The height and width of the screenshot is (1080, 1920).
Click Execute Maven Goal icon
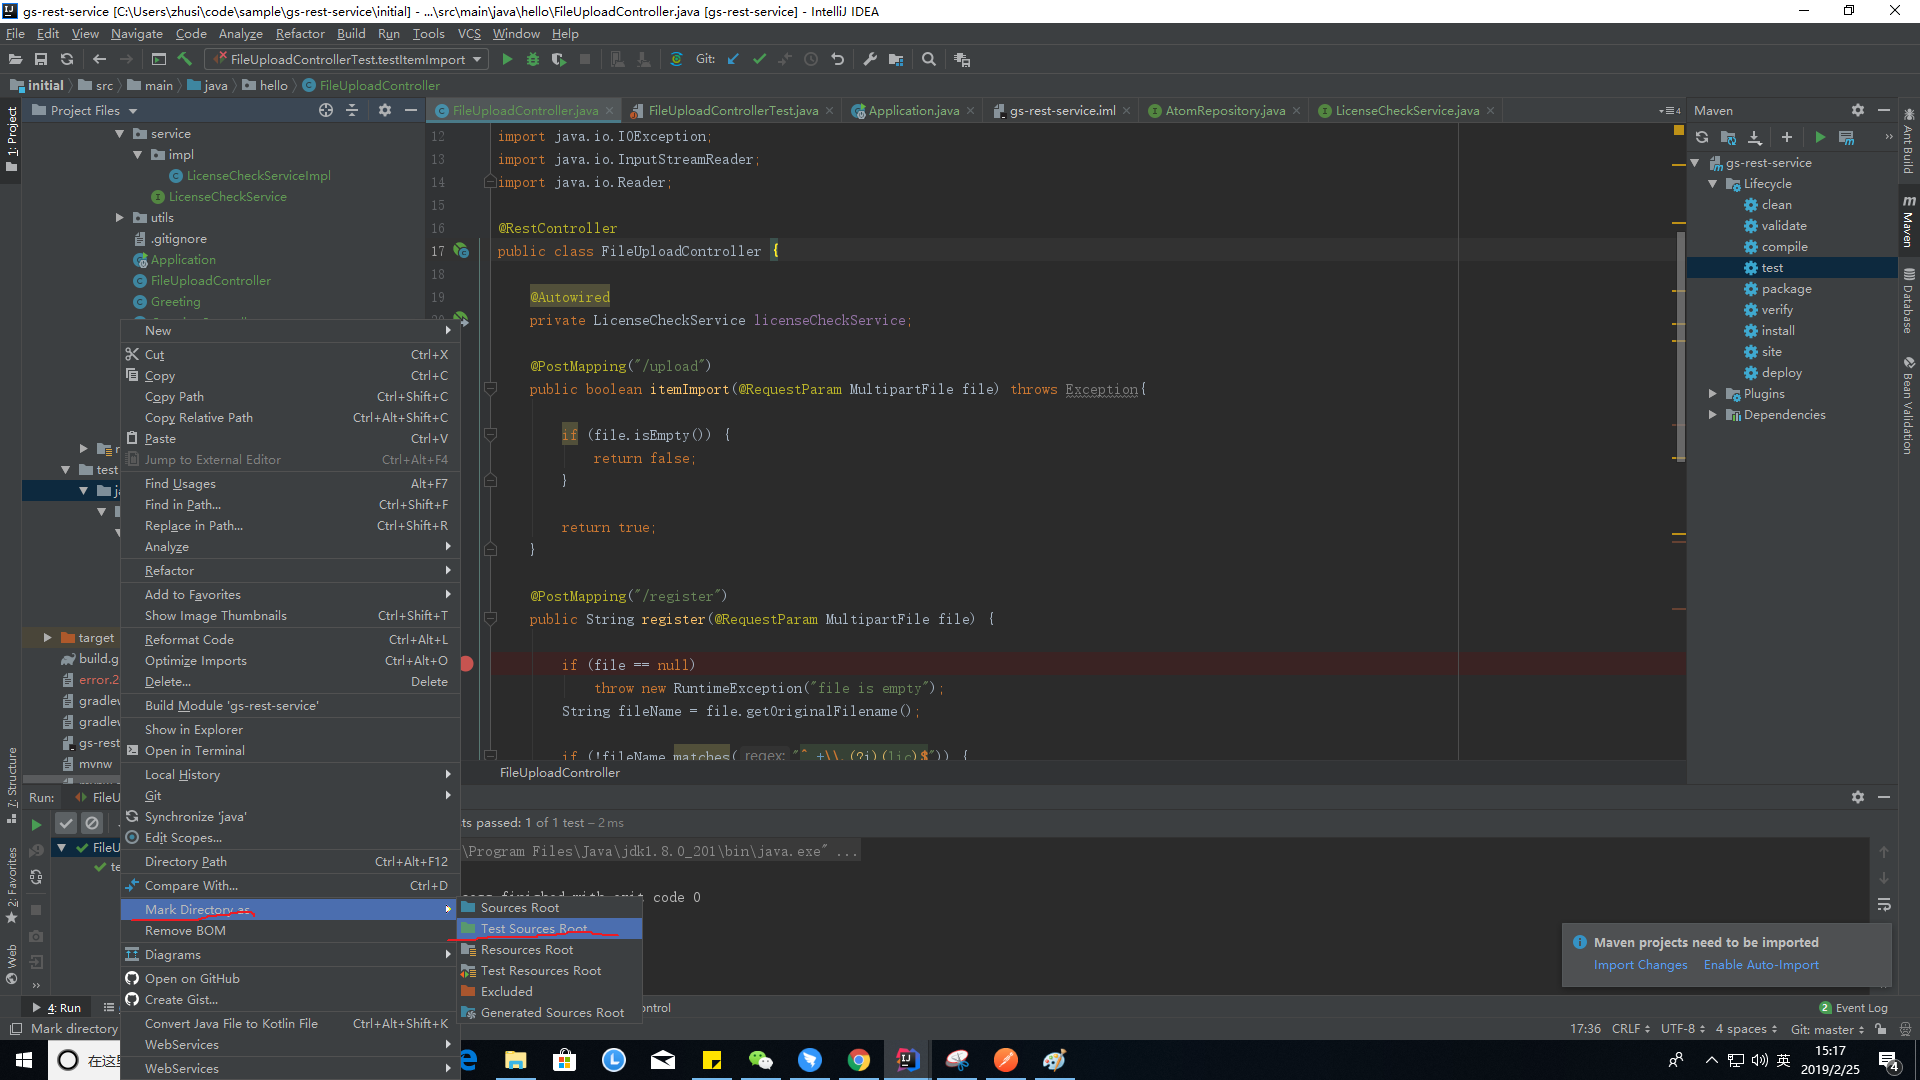1846,137
